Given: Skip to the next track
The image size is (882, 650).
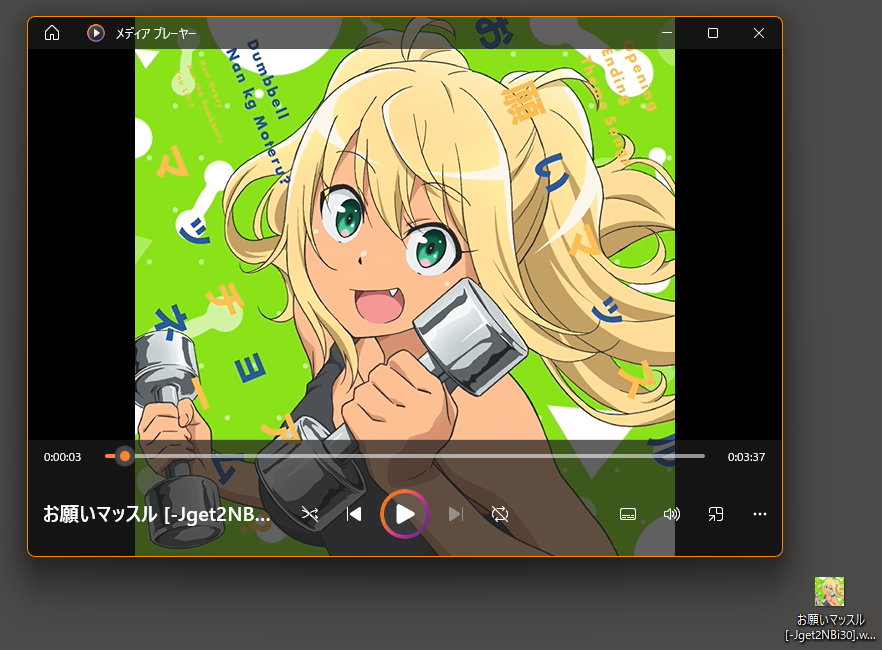Looking at the screenshot, I should 456,514.
